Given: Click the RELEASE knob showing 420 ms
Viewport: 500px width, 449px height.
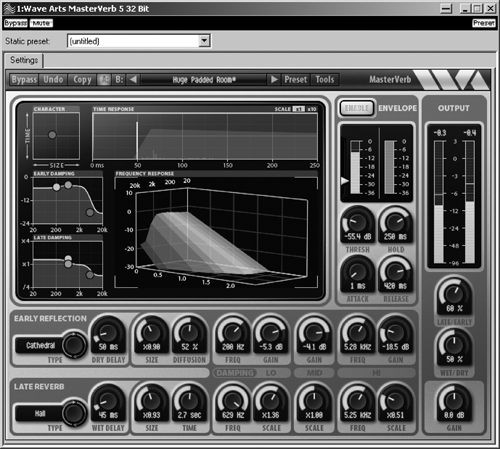Looking at the screenshot, I should click(x=395, y=272).
